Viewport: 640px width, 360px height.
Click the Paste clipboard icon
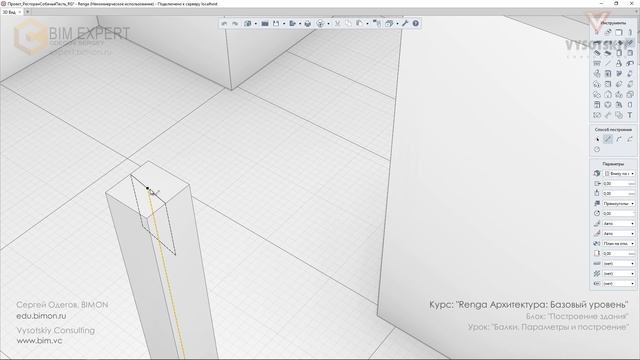[x=359, y=24]
